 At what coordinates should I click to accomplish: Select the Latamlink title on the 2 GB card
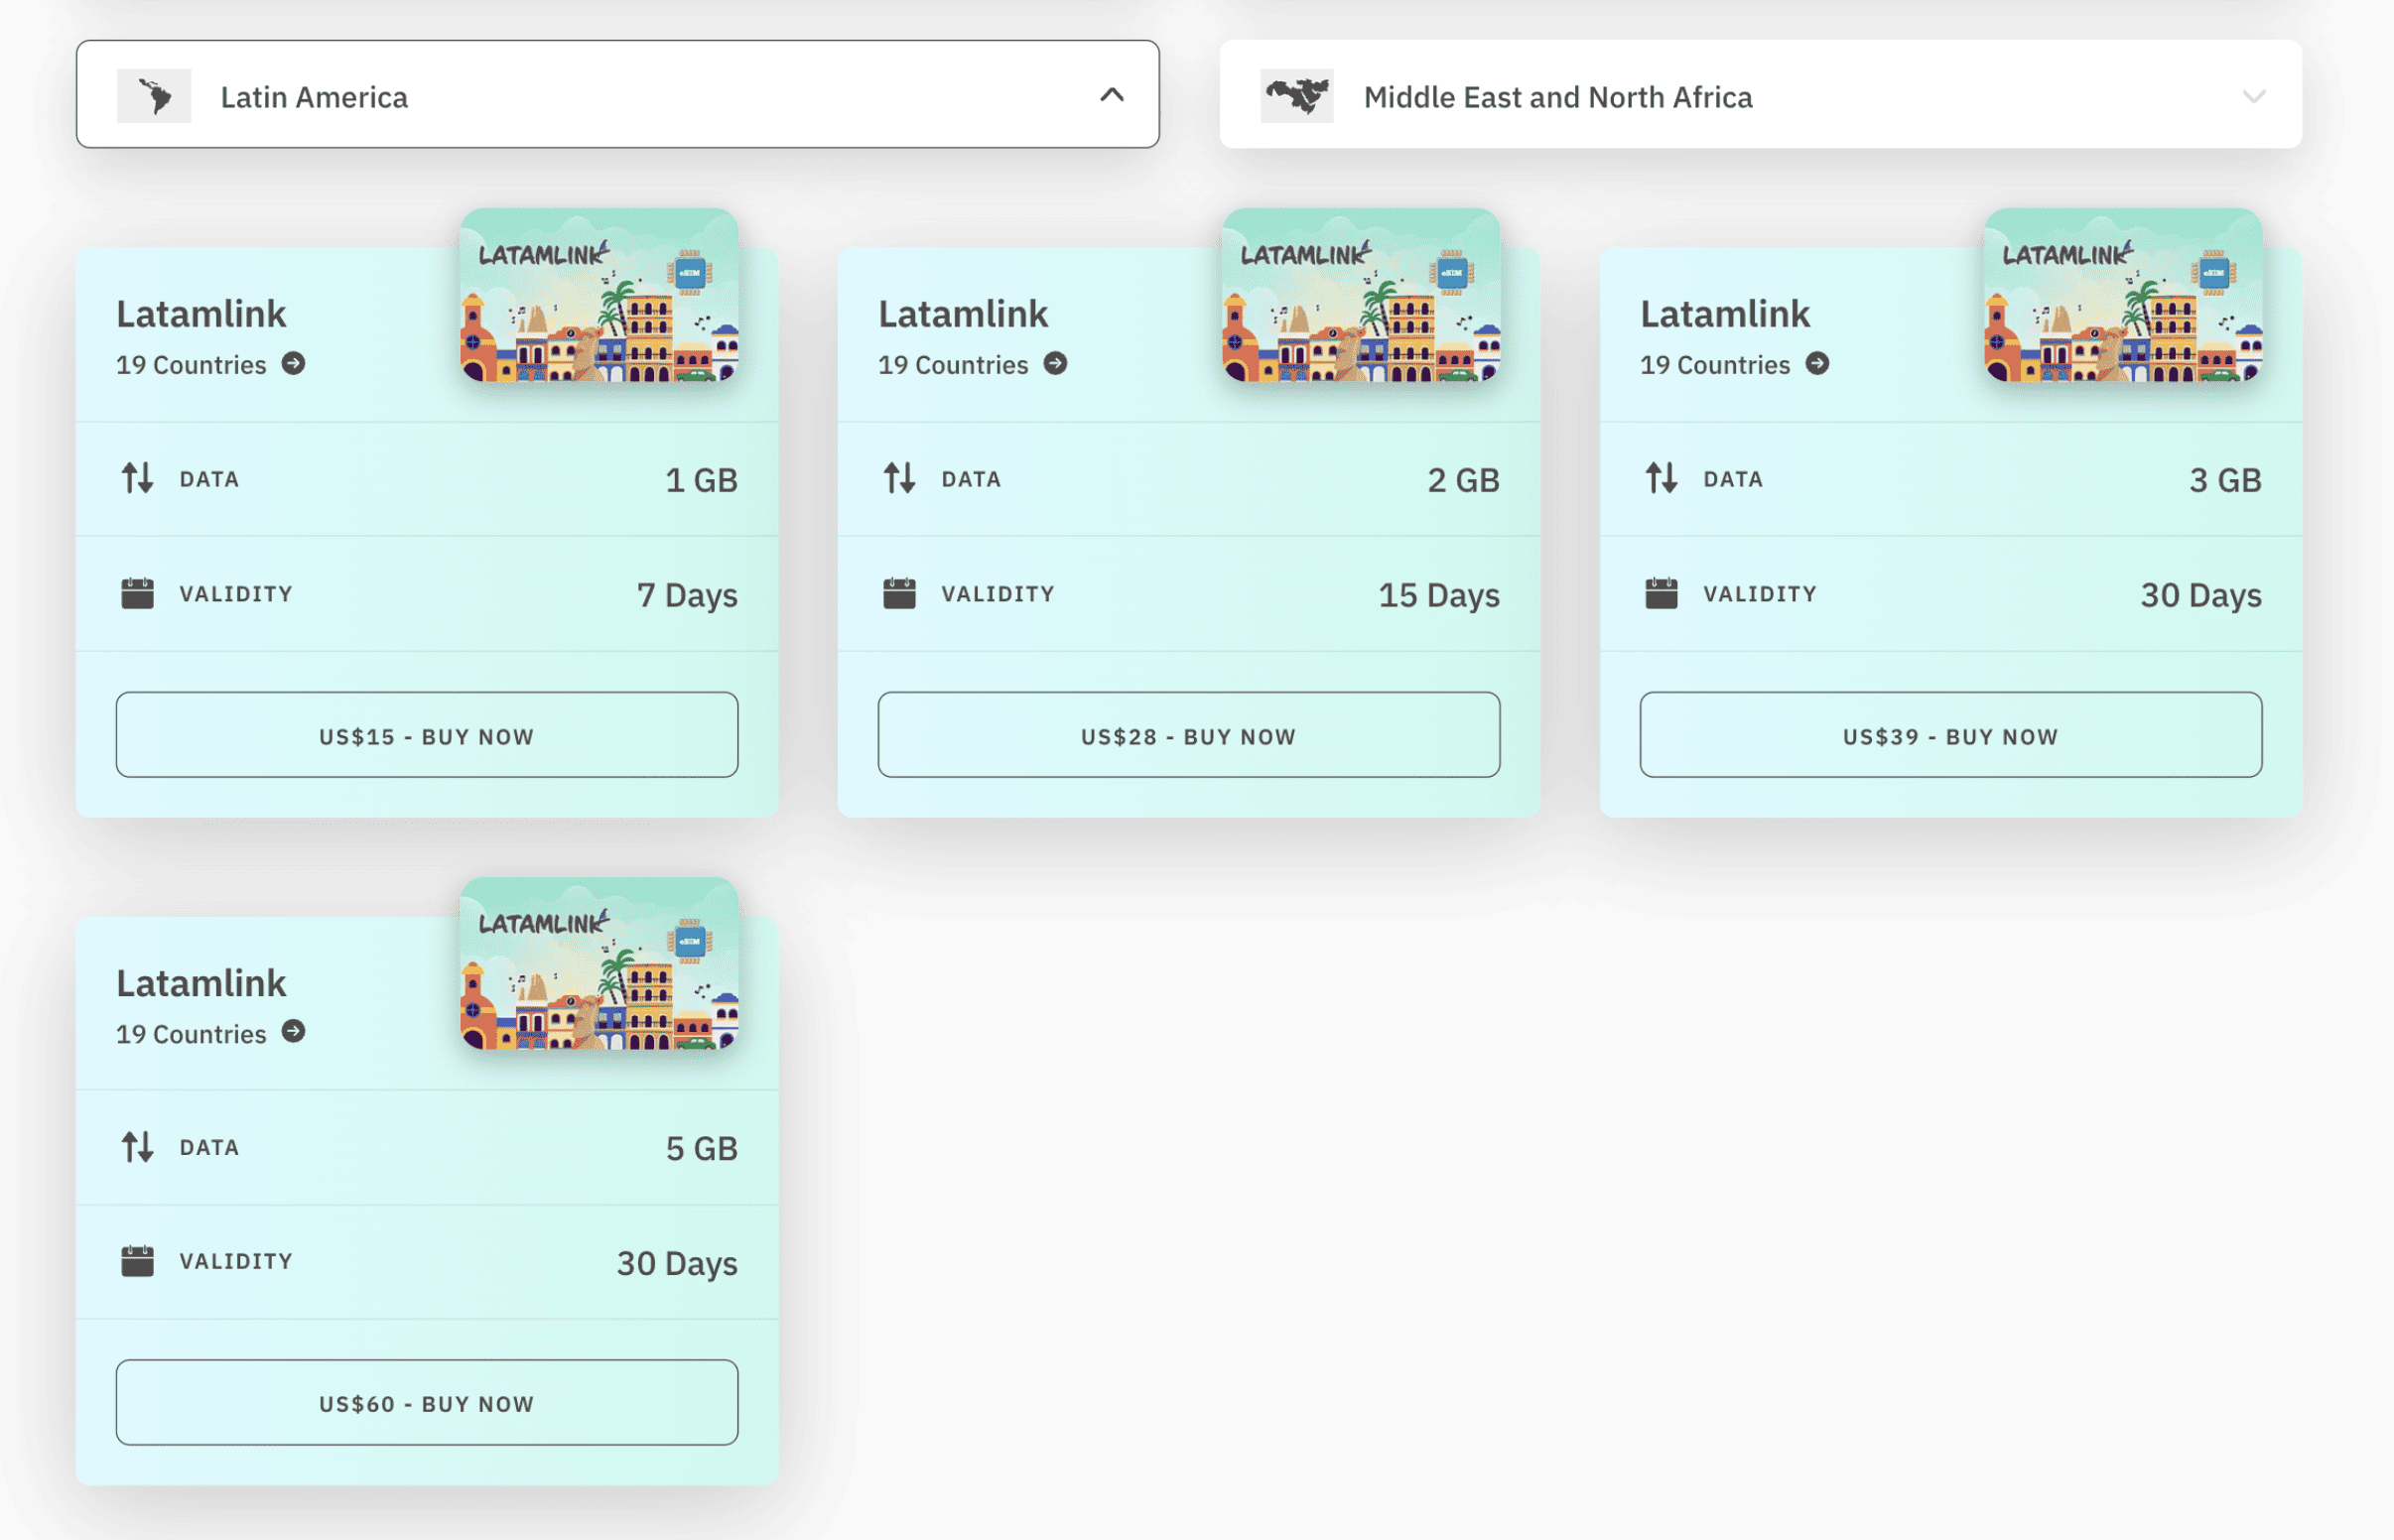click(x=963, y=313)
